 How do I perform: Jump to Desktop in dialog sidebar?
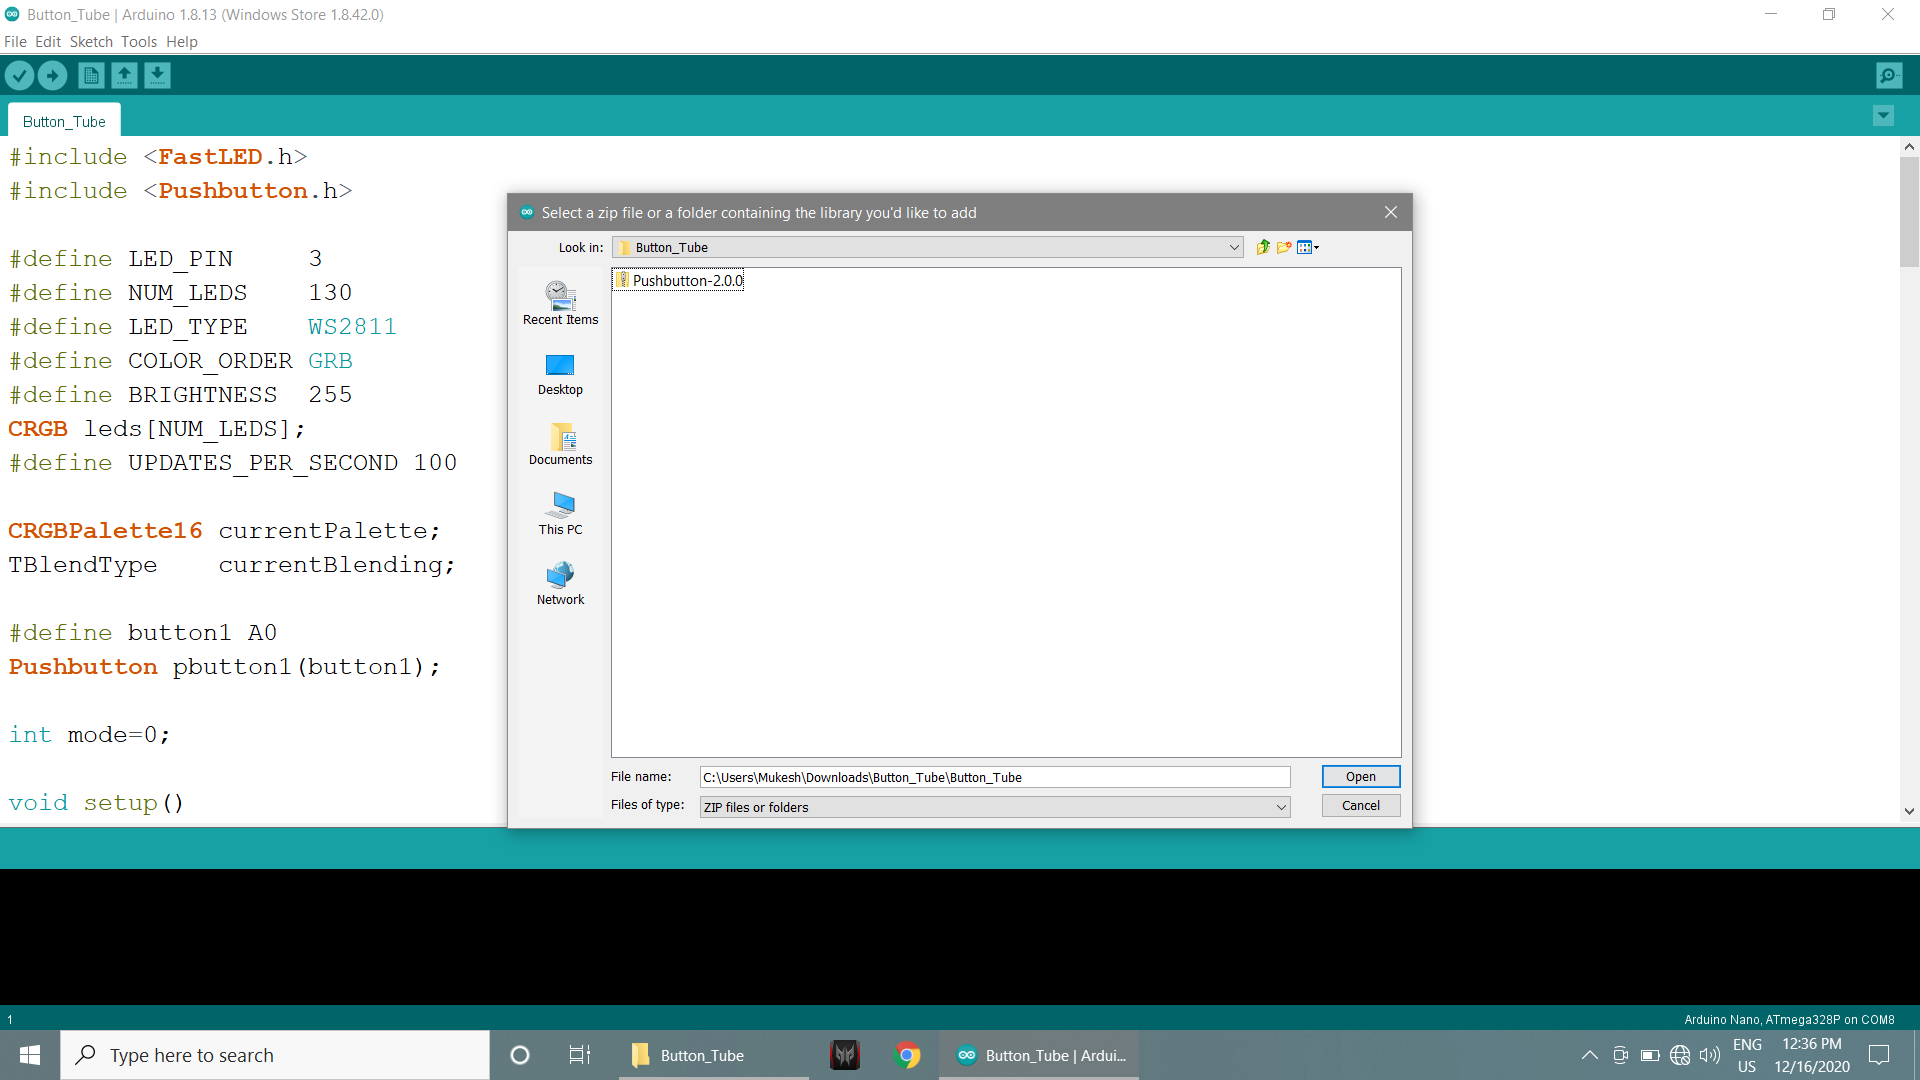[560, 375]
